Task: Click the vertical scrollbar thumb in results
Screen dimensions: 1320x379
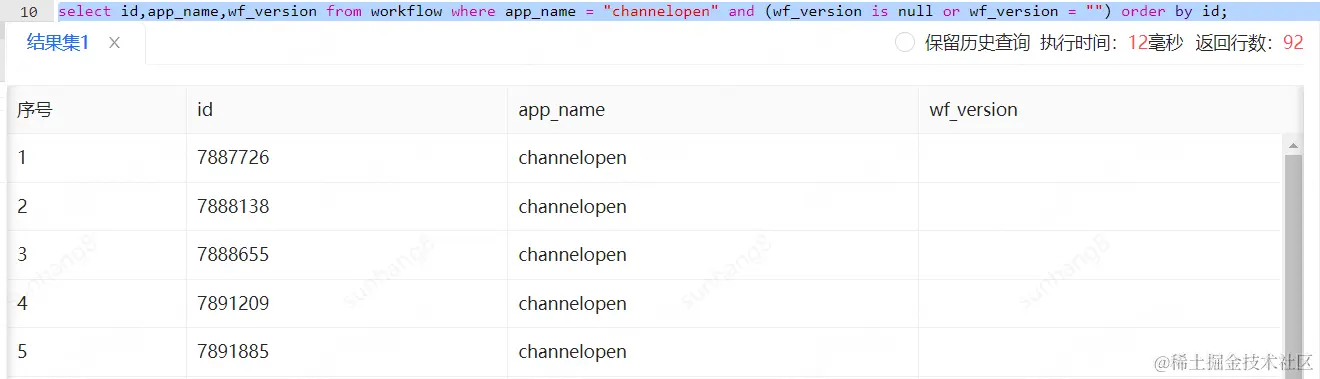Action: click(x=1293, y=265)
